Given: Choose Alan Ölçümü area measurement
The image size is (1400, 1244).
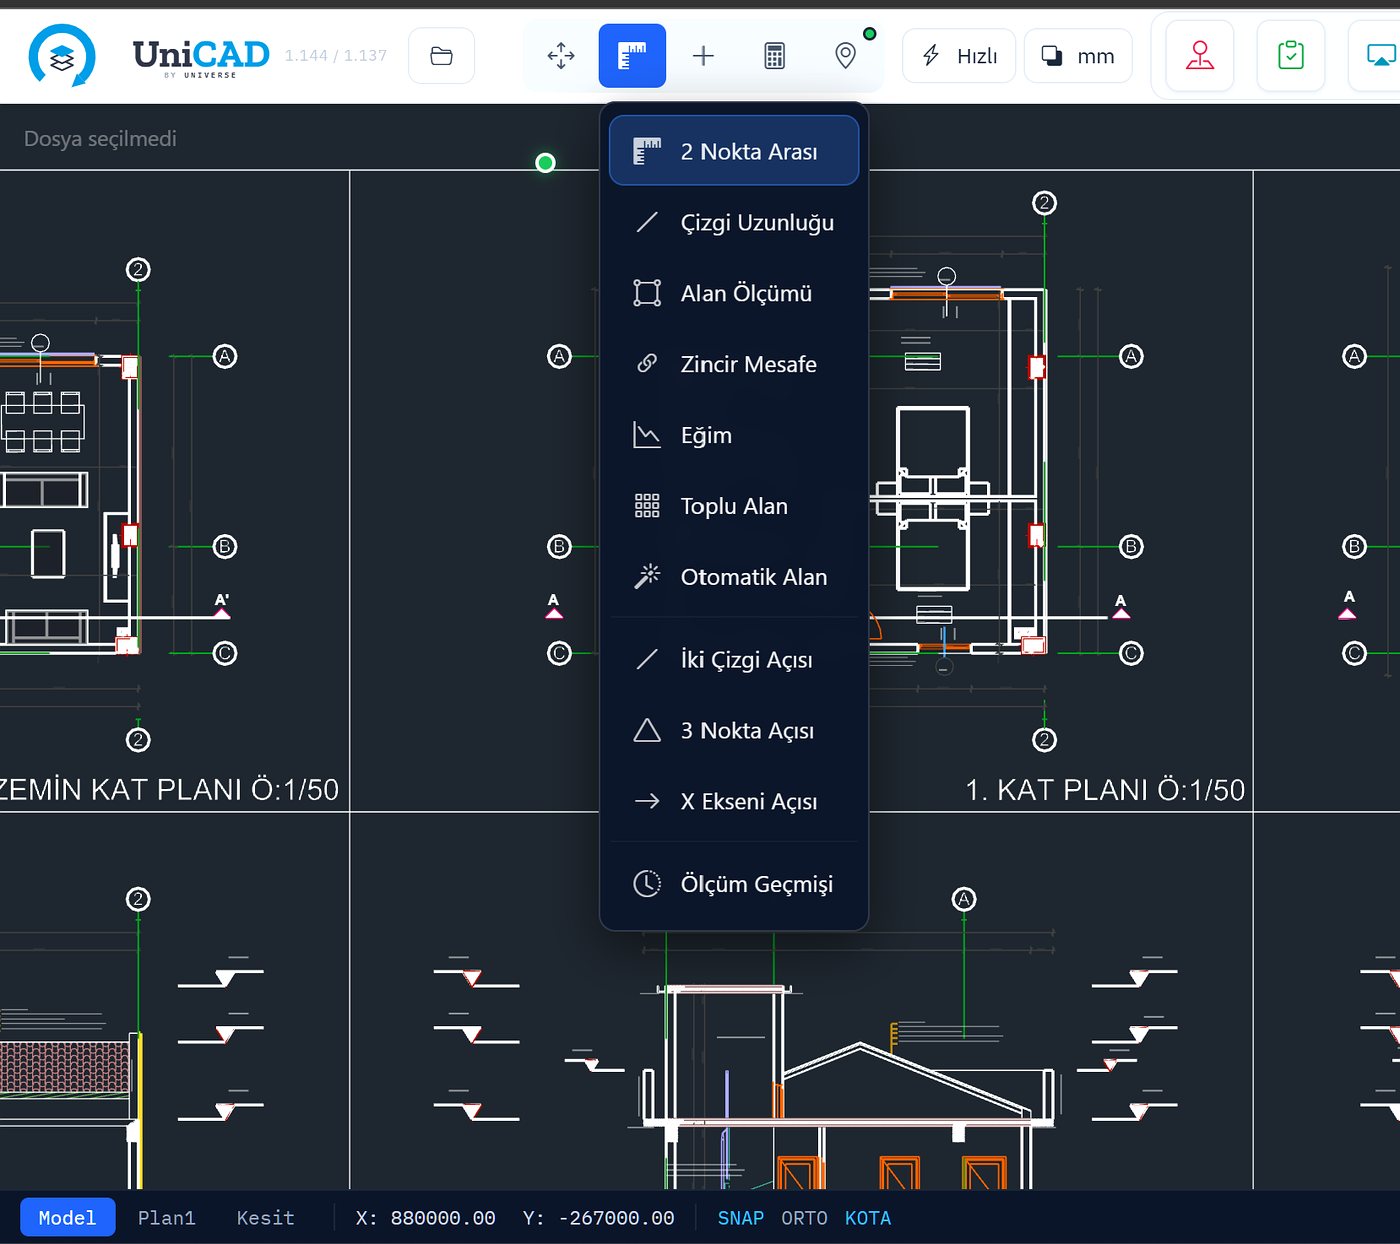Looking at the screenshot, I should click(734, 293).
